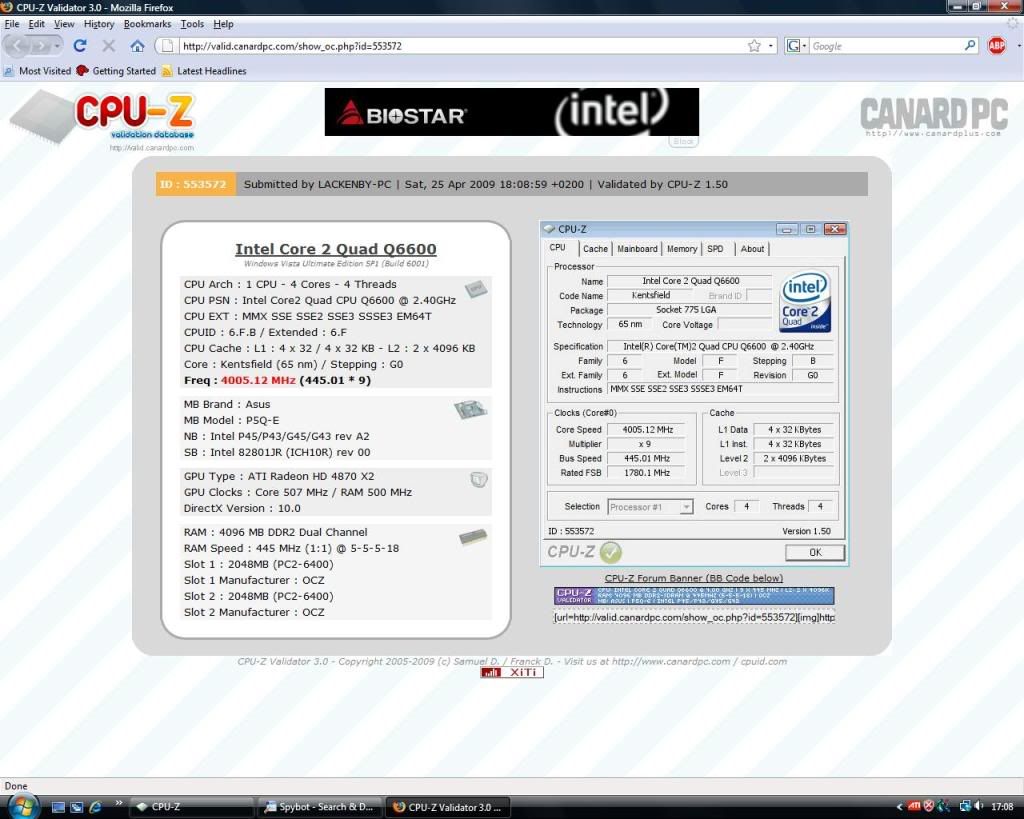The width and height of the screenshot is (1024, 819).
Task: Open the Edit menu
Action: pos(37,24)
